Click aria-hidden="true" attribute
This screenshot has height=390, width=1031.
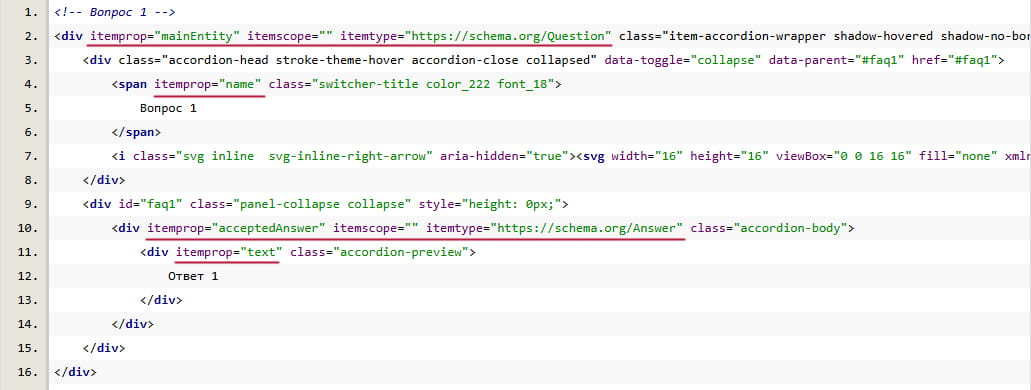click(504, 156)
